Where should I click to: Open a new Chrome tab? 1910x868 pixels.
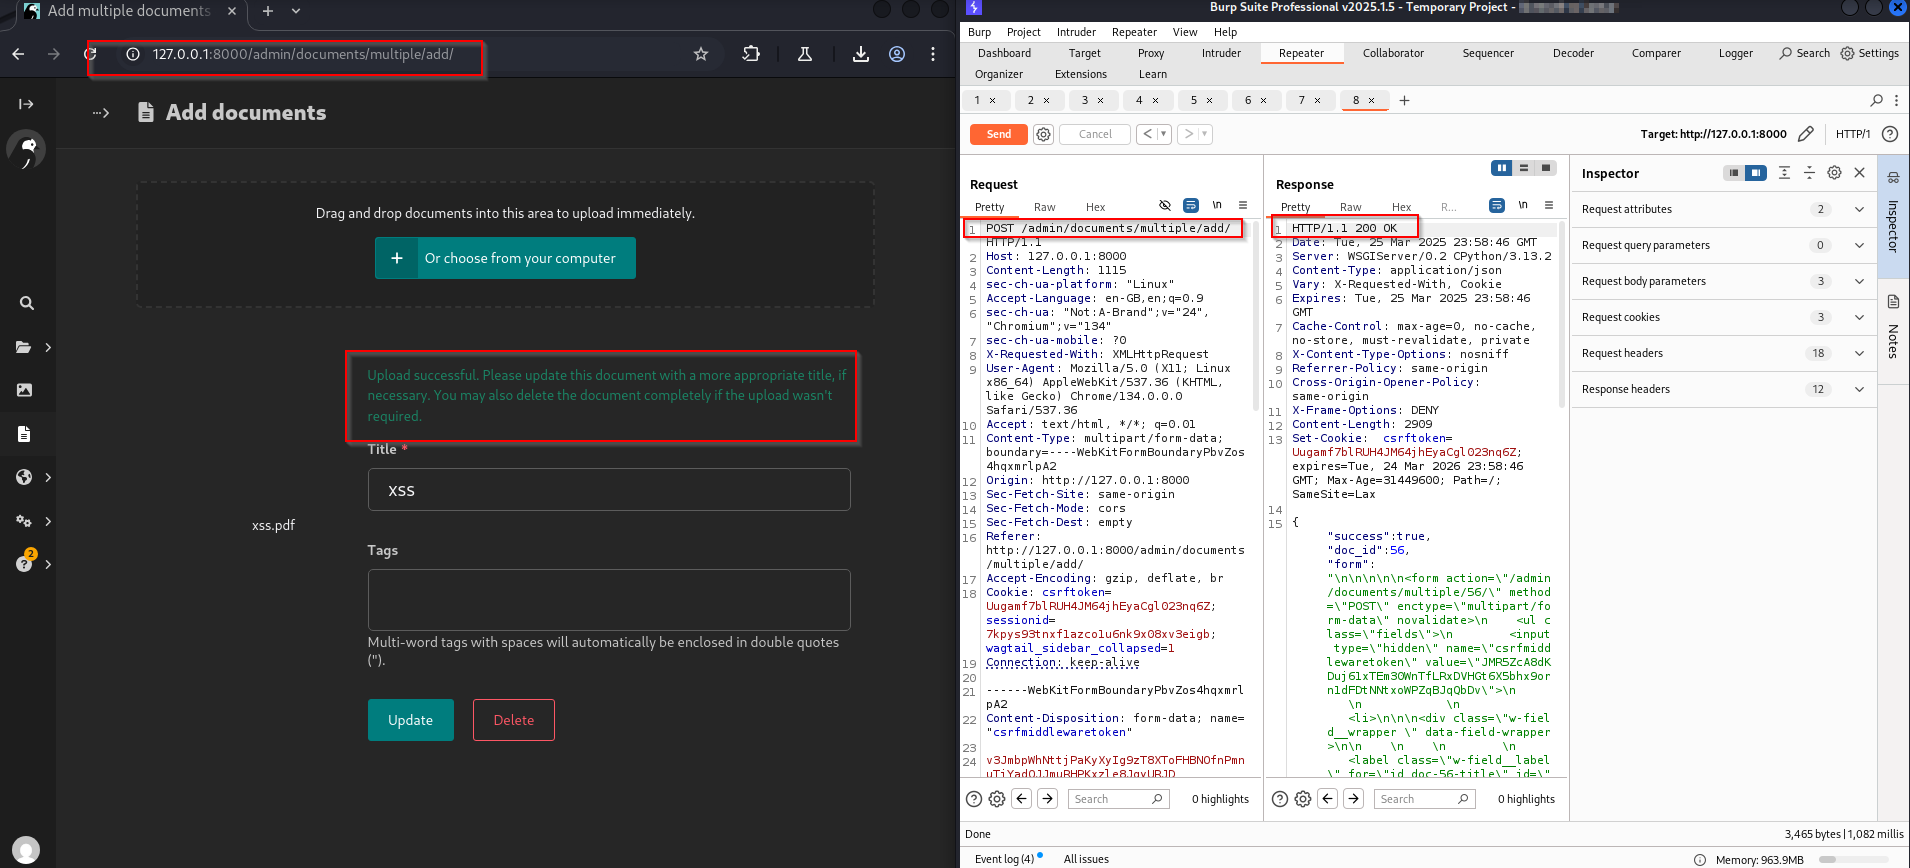[268, 11]
